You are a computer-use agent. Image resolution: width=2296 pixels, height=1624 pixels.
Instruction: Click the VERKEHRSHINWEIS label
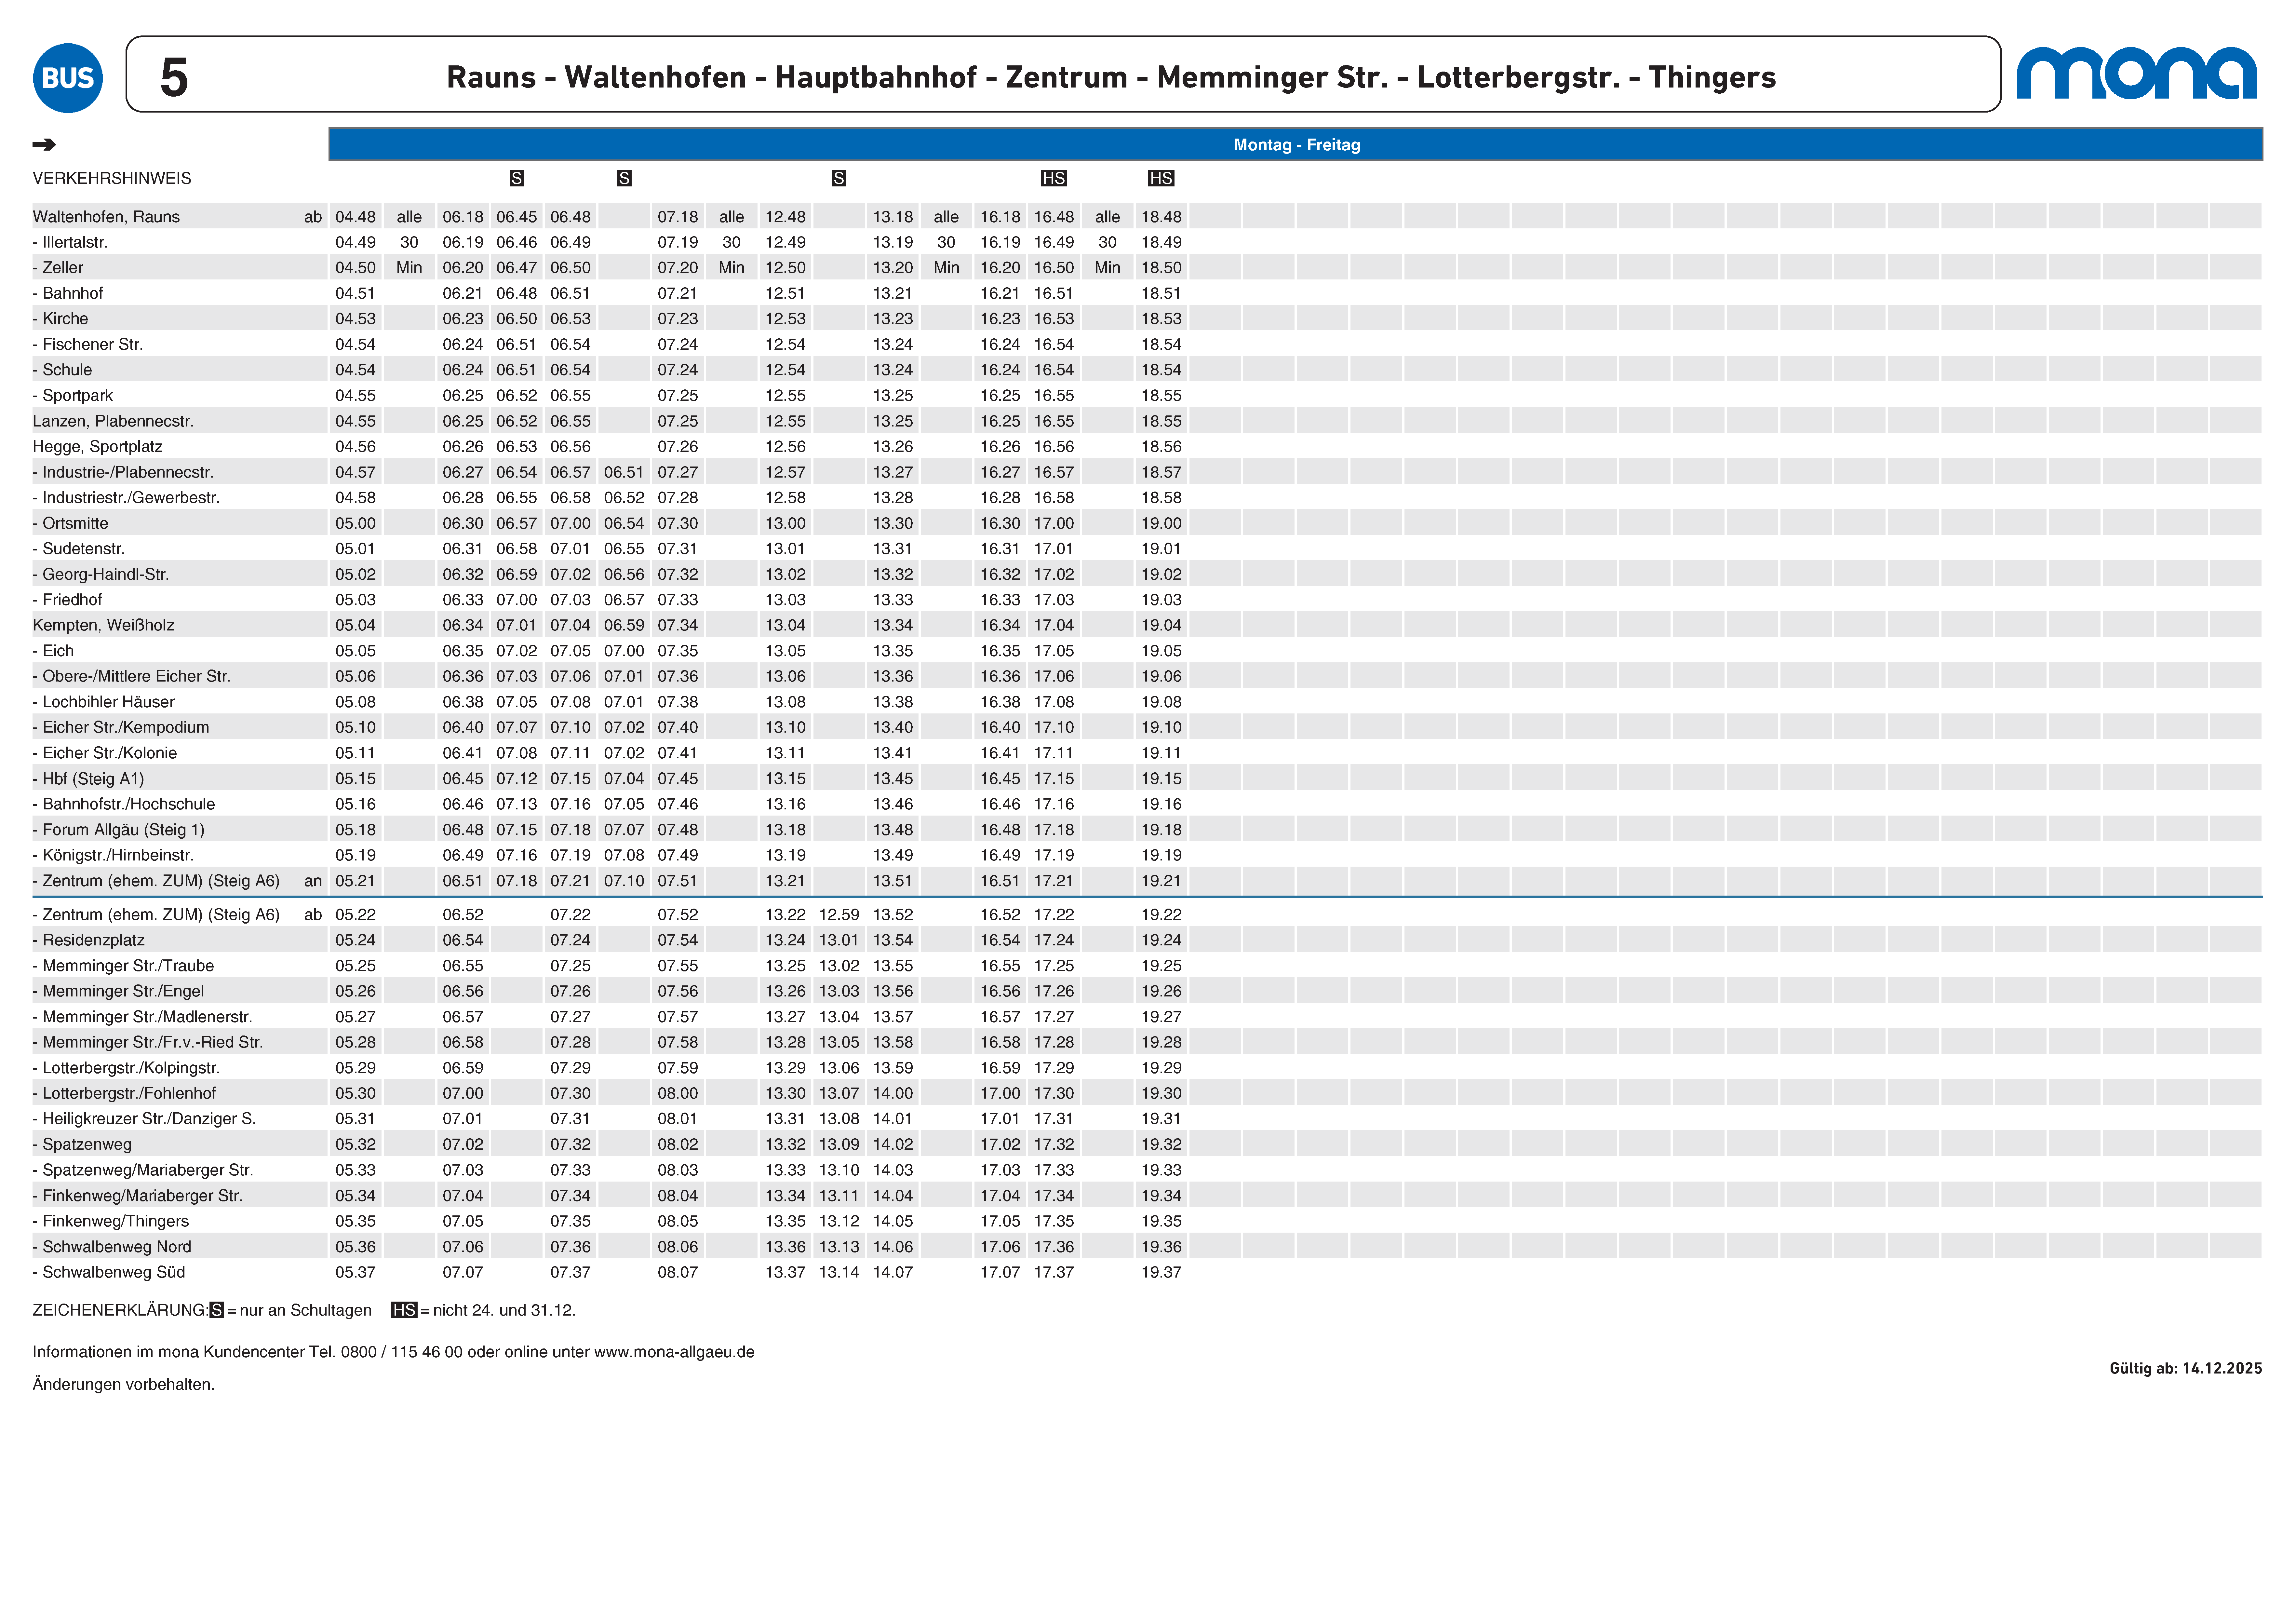[112, 178]
